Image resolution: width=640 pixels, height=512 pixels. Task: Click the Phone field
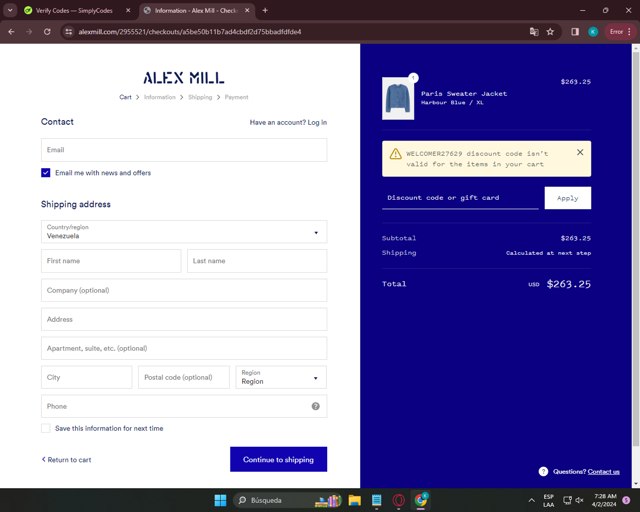(184, 406)
